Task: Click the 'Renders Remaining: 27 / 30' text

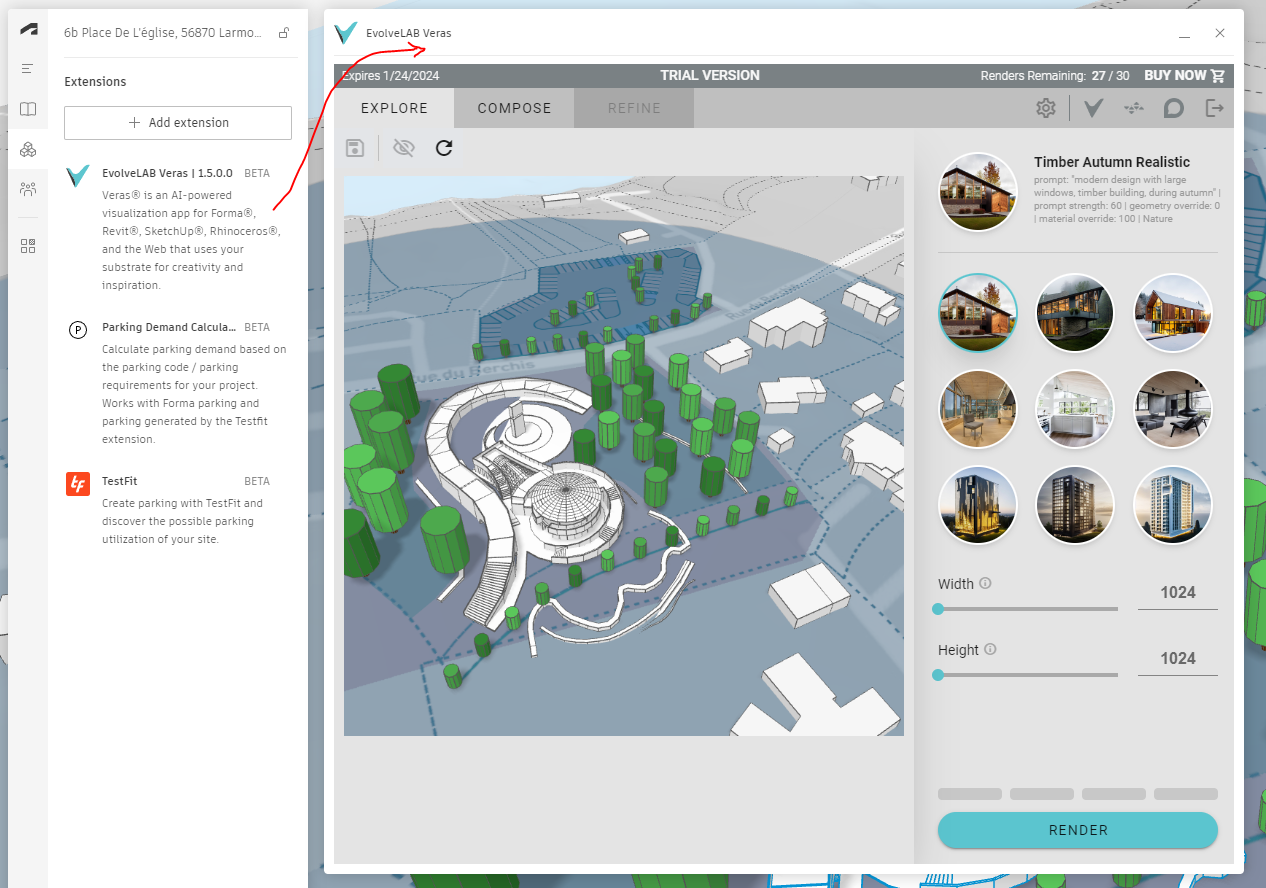Action: point(1056,76)
